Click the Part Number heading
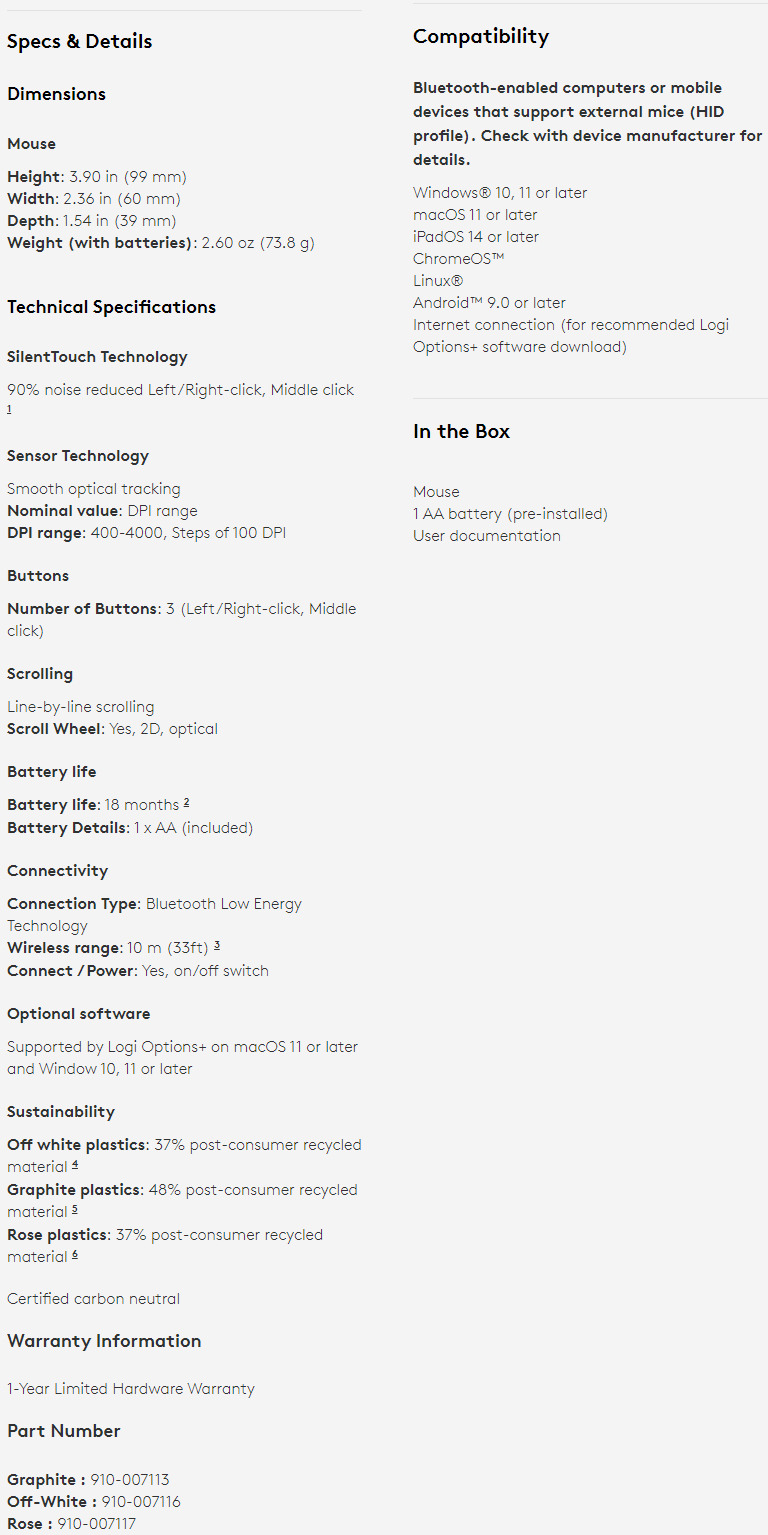The image size is (768, 1535). (x=64, y=1431)
